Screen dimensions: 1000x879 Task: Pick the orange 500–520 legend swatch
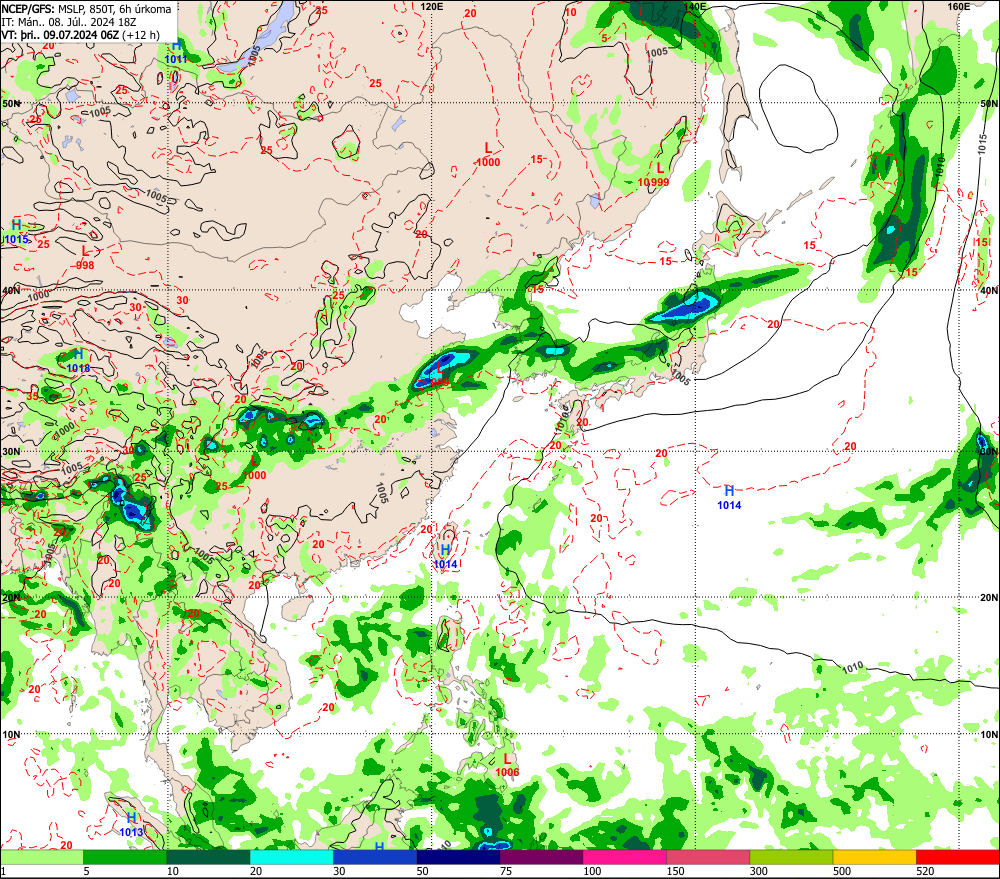[874, 857]
